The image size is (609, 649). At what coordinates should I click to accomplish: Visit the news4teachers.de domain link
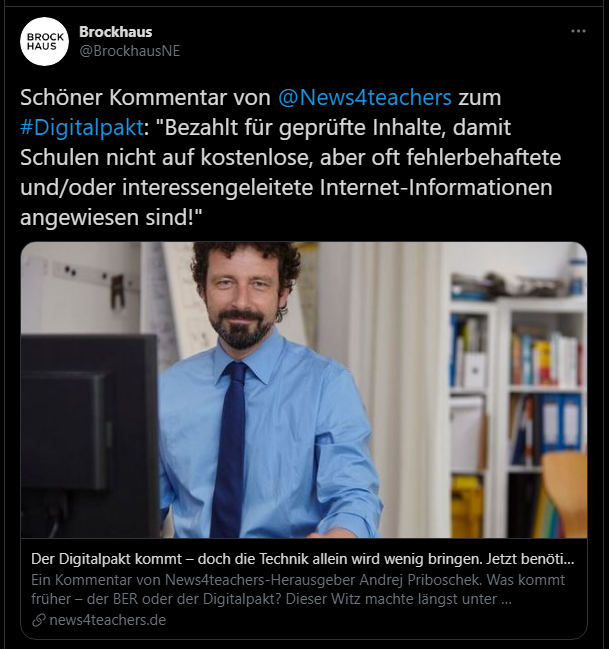(108, 620)
